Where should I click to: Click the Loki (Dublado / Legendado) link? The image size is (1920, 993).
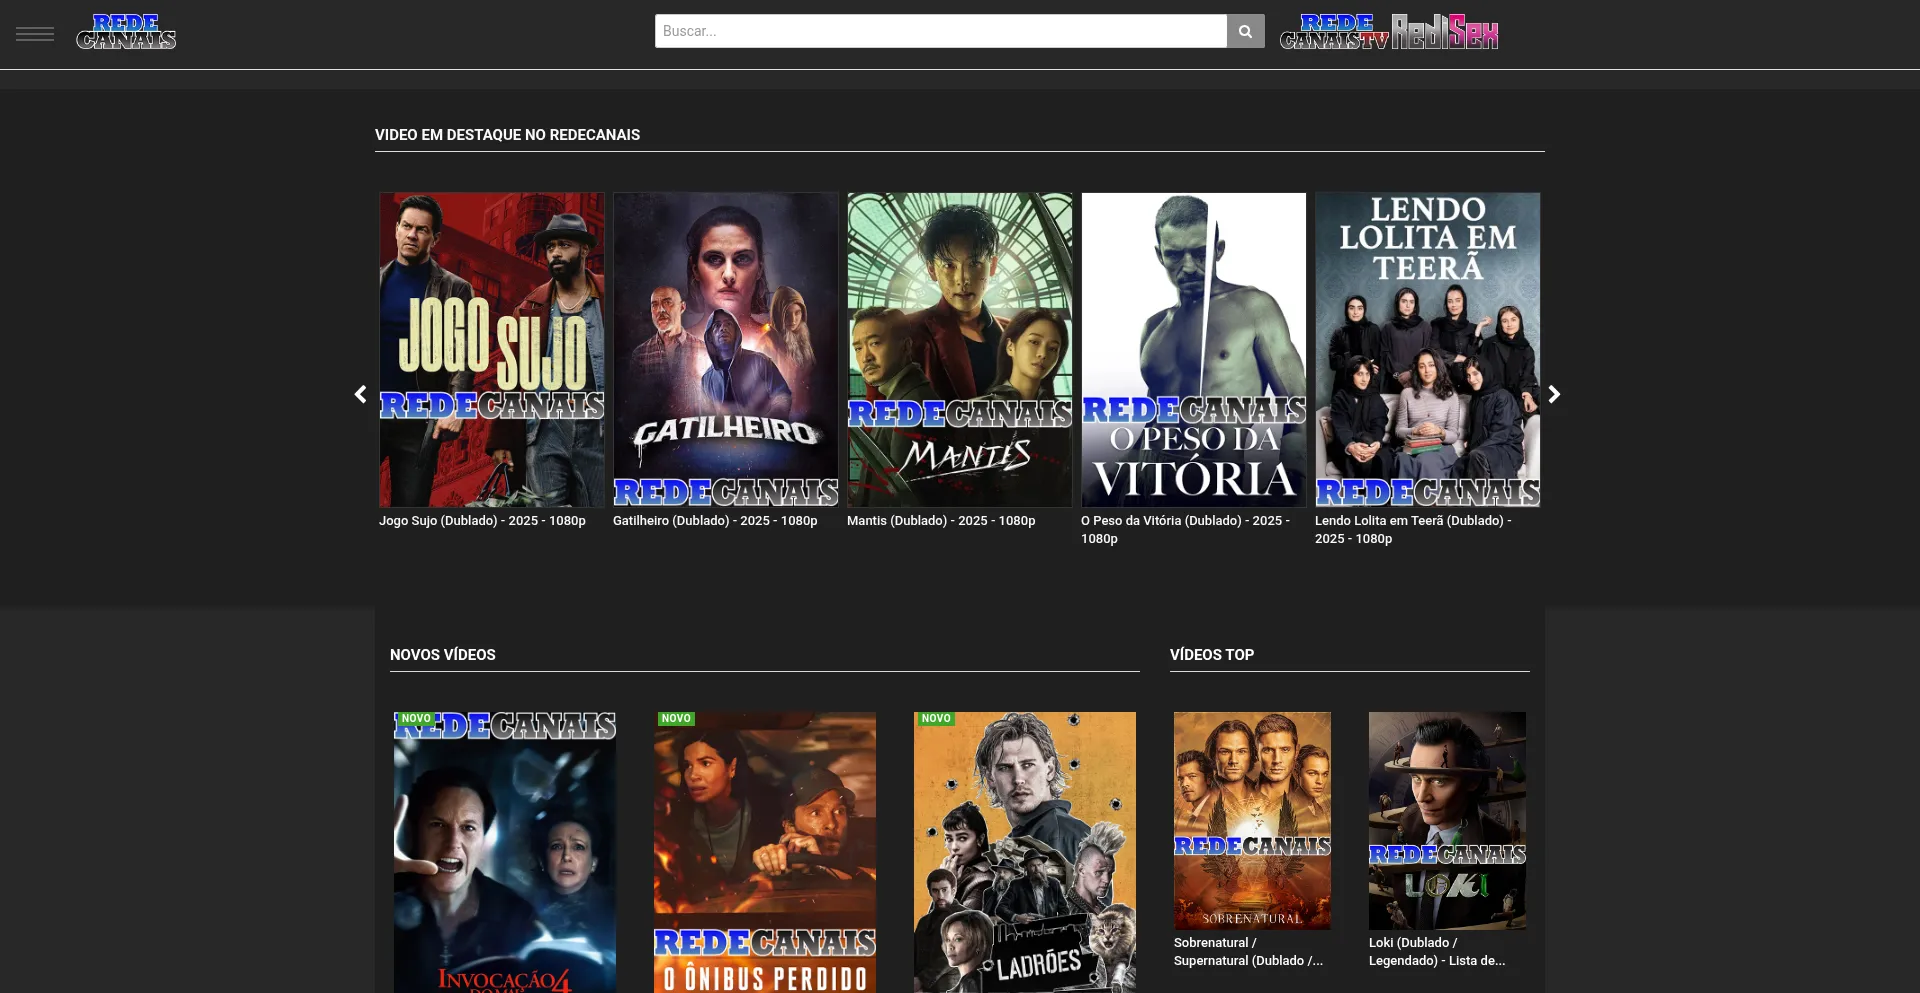click(1436, 951)
